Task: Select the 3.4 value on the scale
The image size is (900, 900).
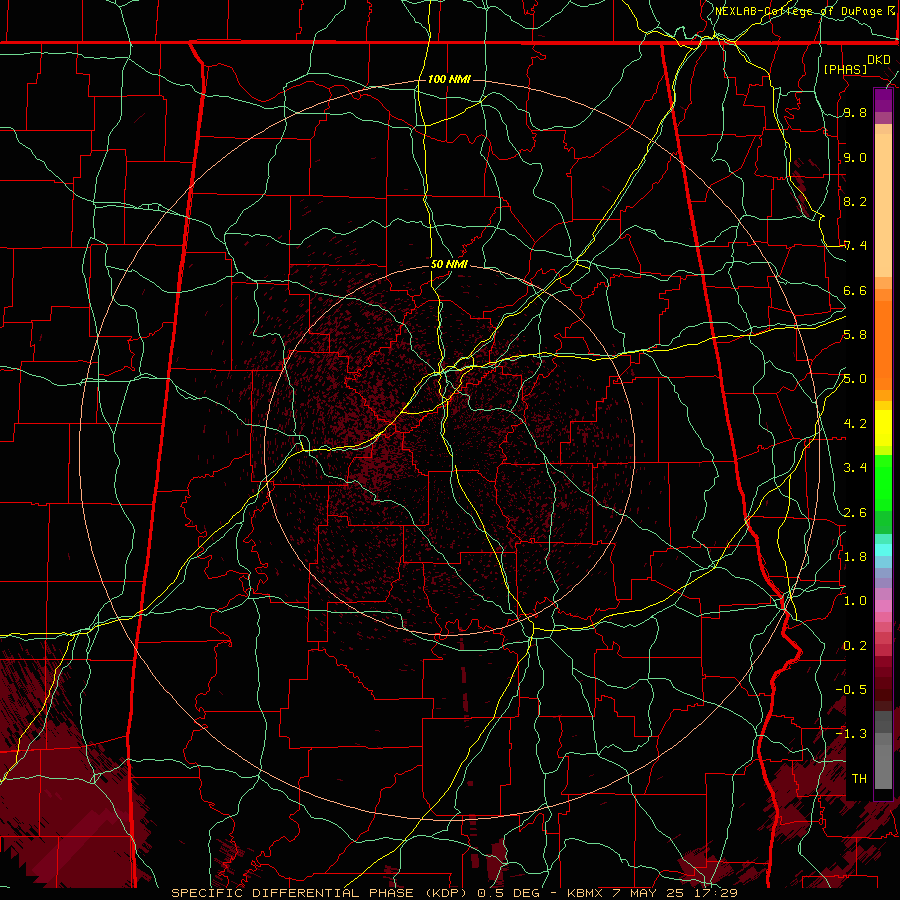Action: [x=855, y=468]
